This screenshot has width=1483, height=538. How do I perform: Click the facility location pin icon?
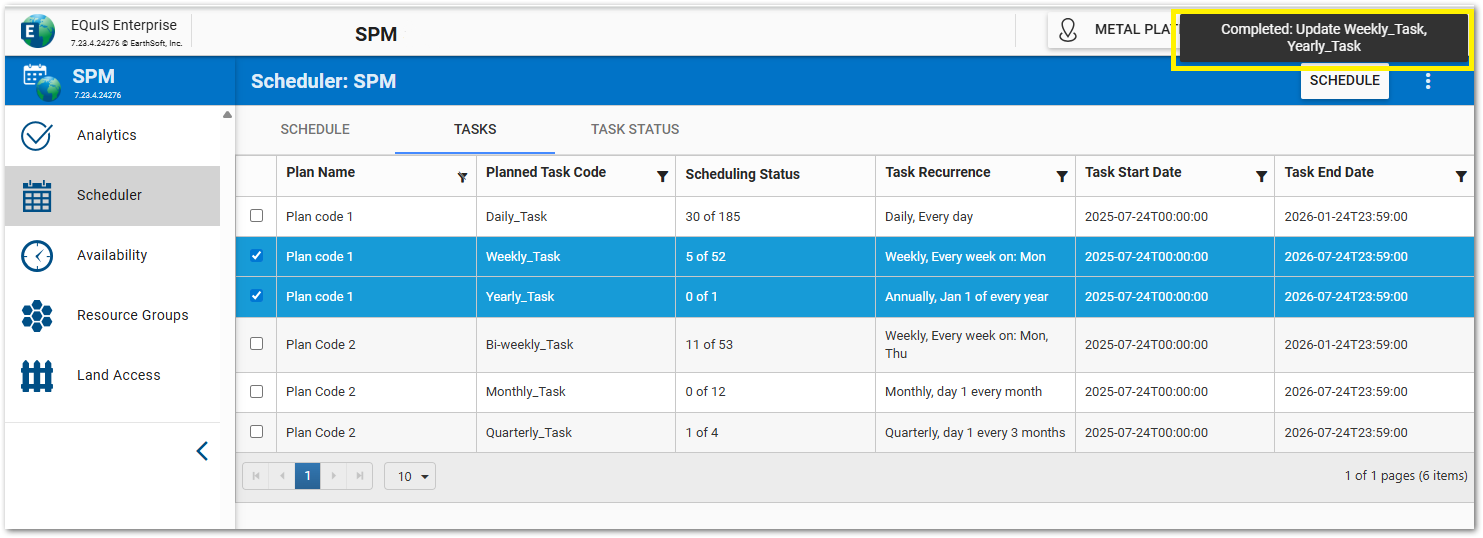(1067, 30)
